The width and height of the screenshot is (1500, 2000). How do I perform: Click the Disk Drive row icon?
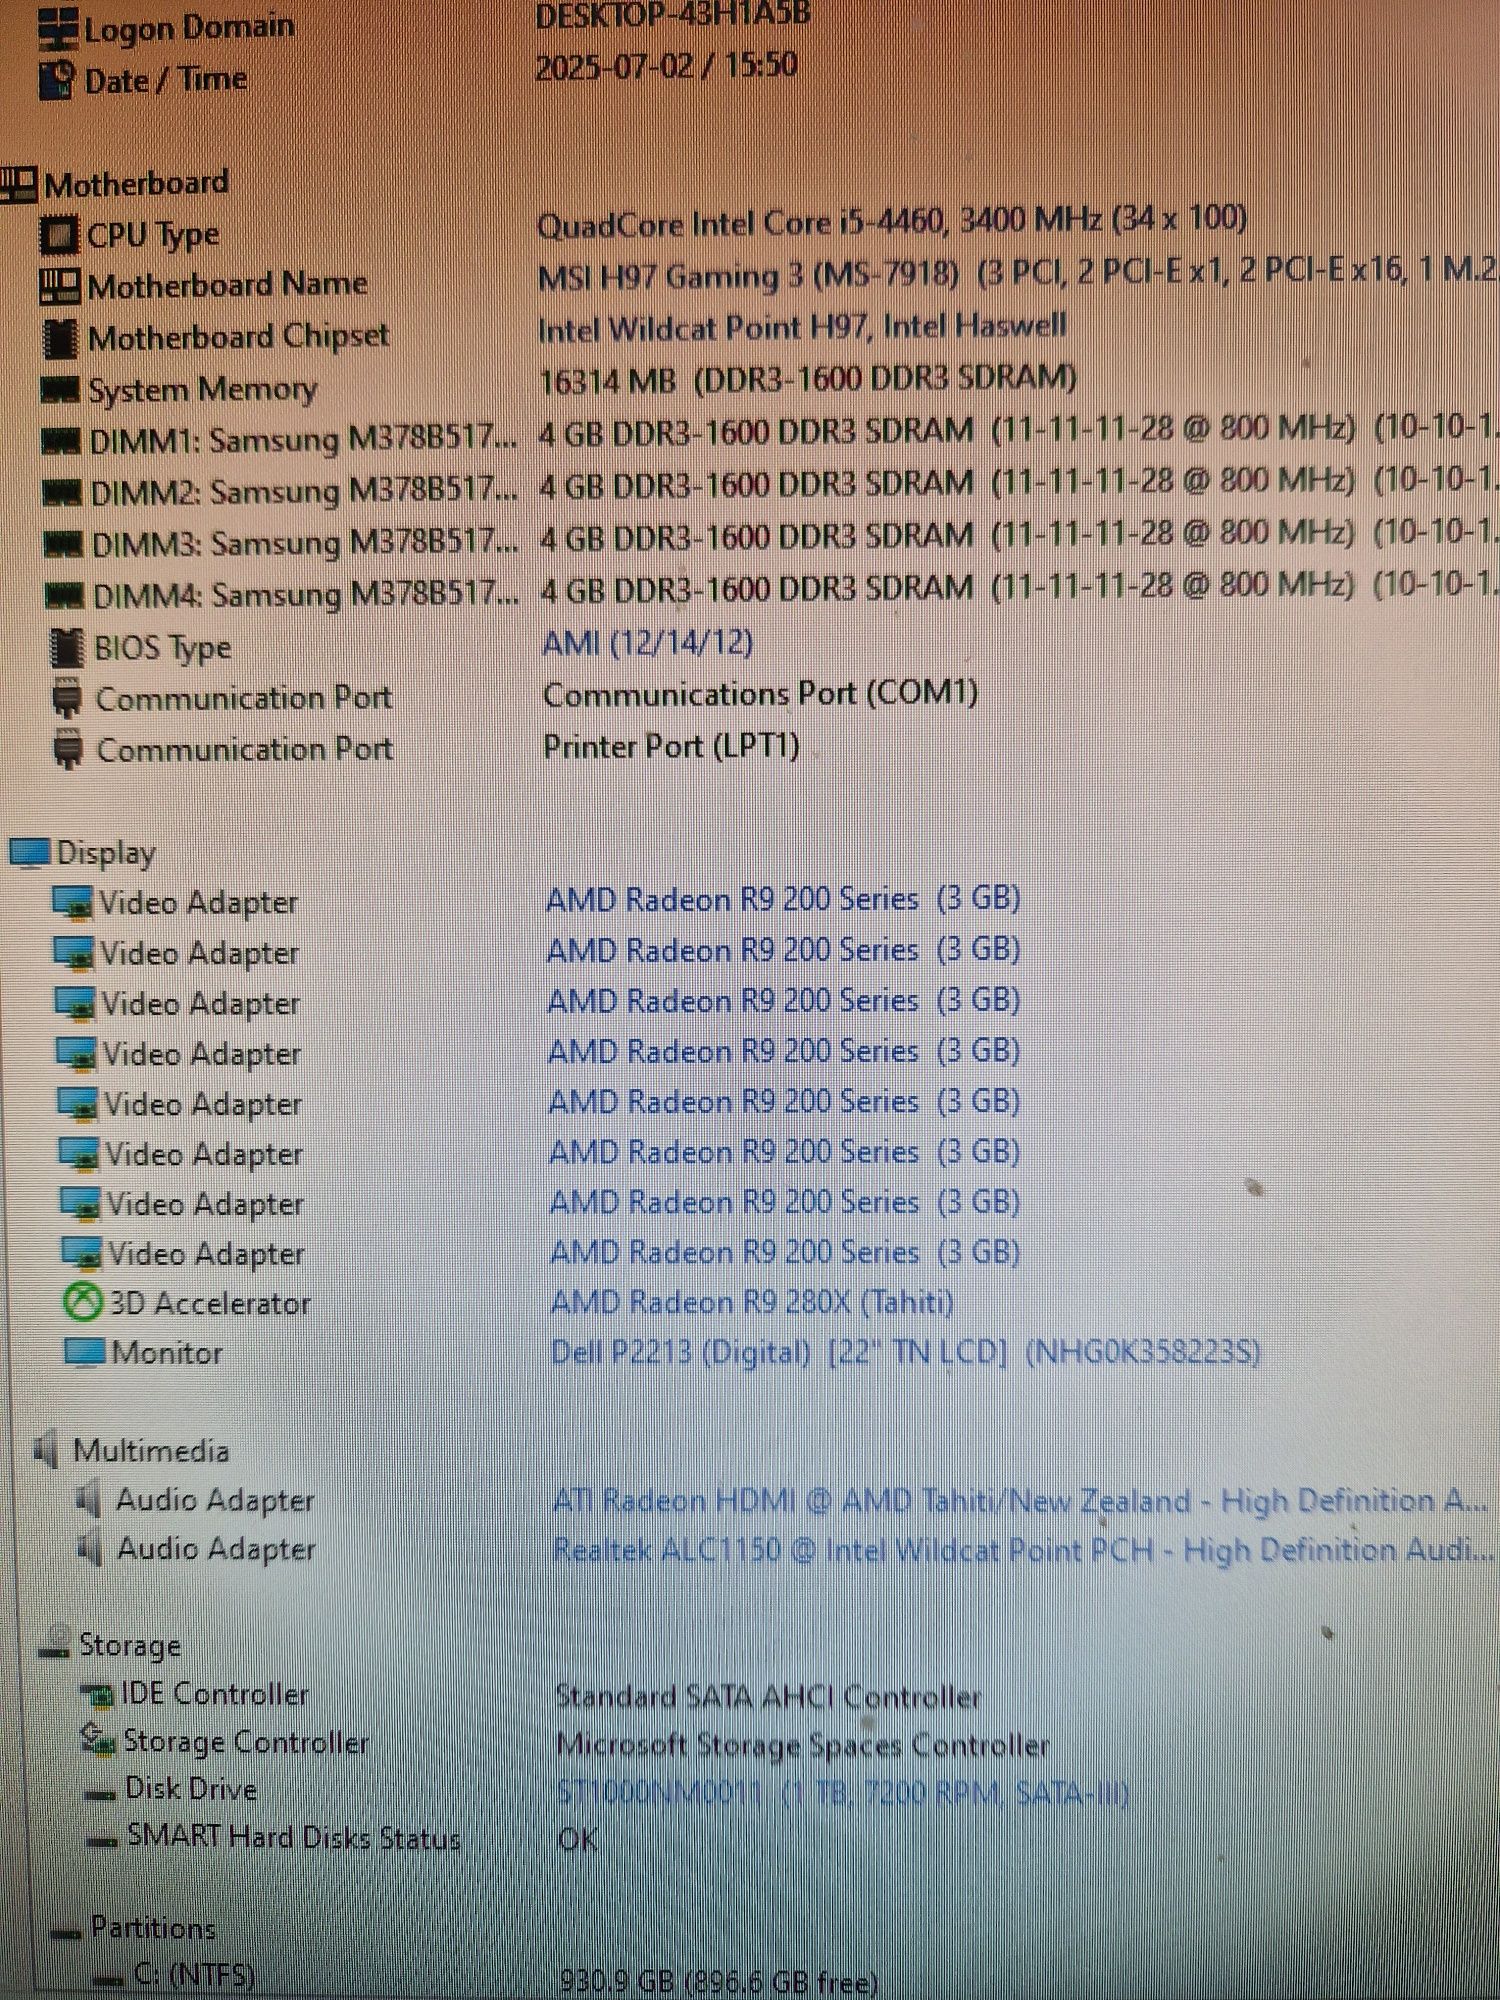(100, 1795)
